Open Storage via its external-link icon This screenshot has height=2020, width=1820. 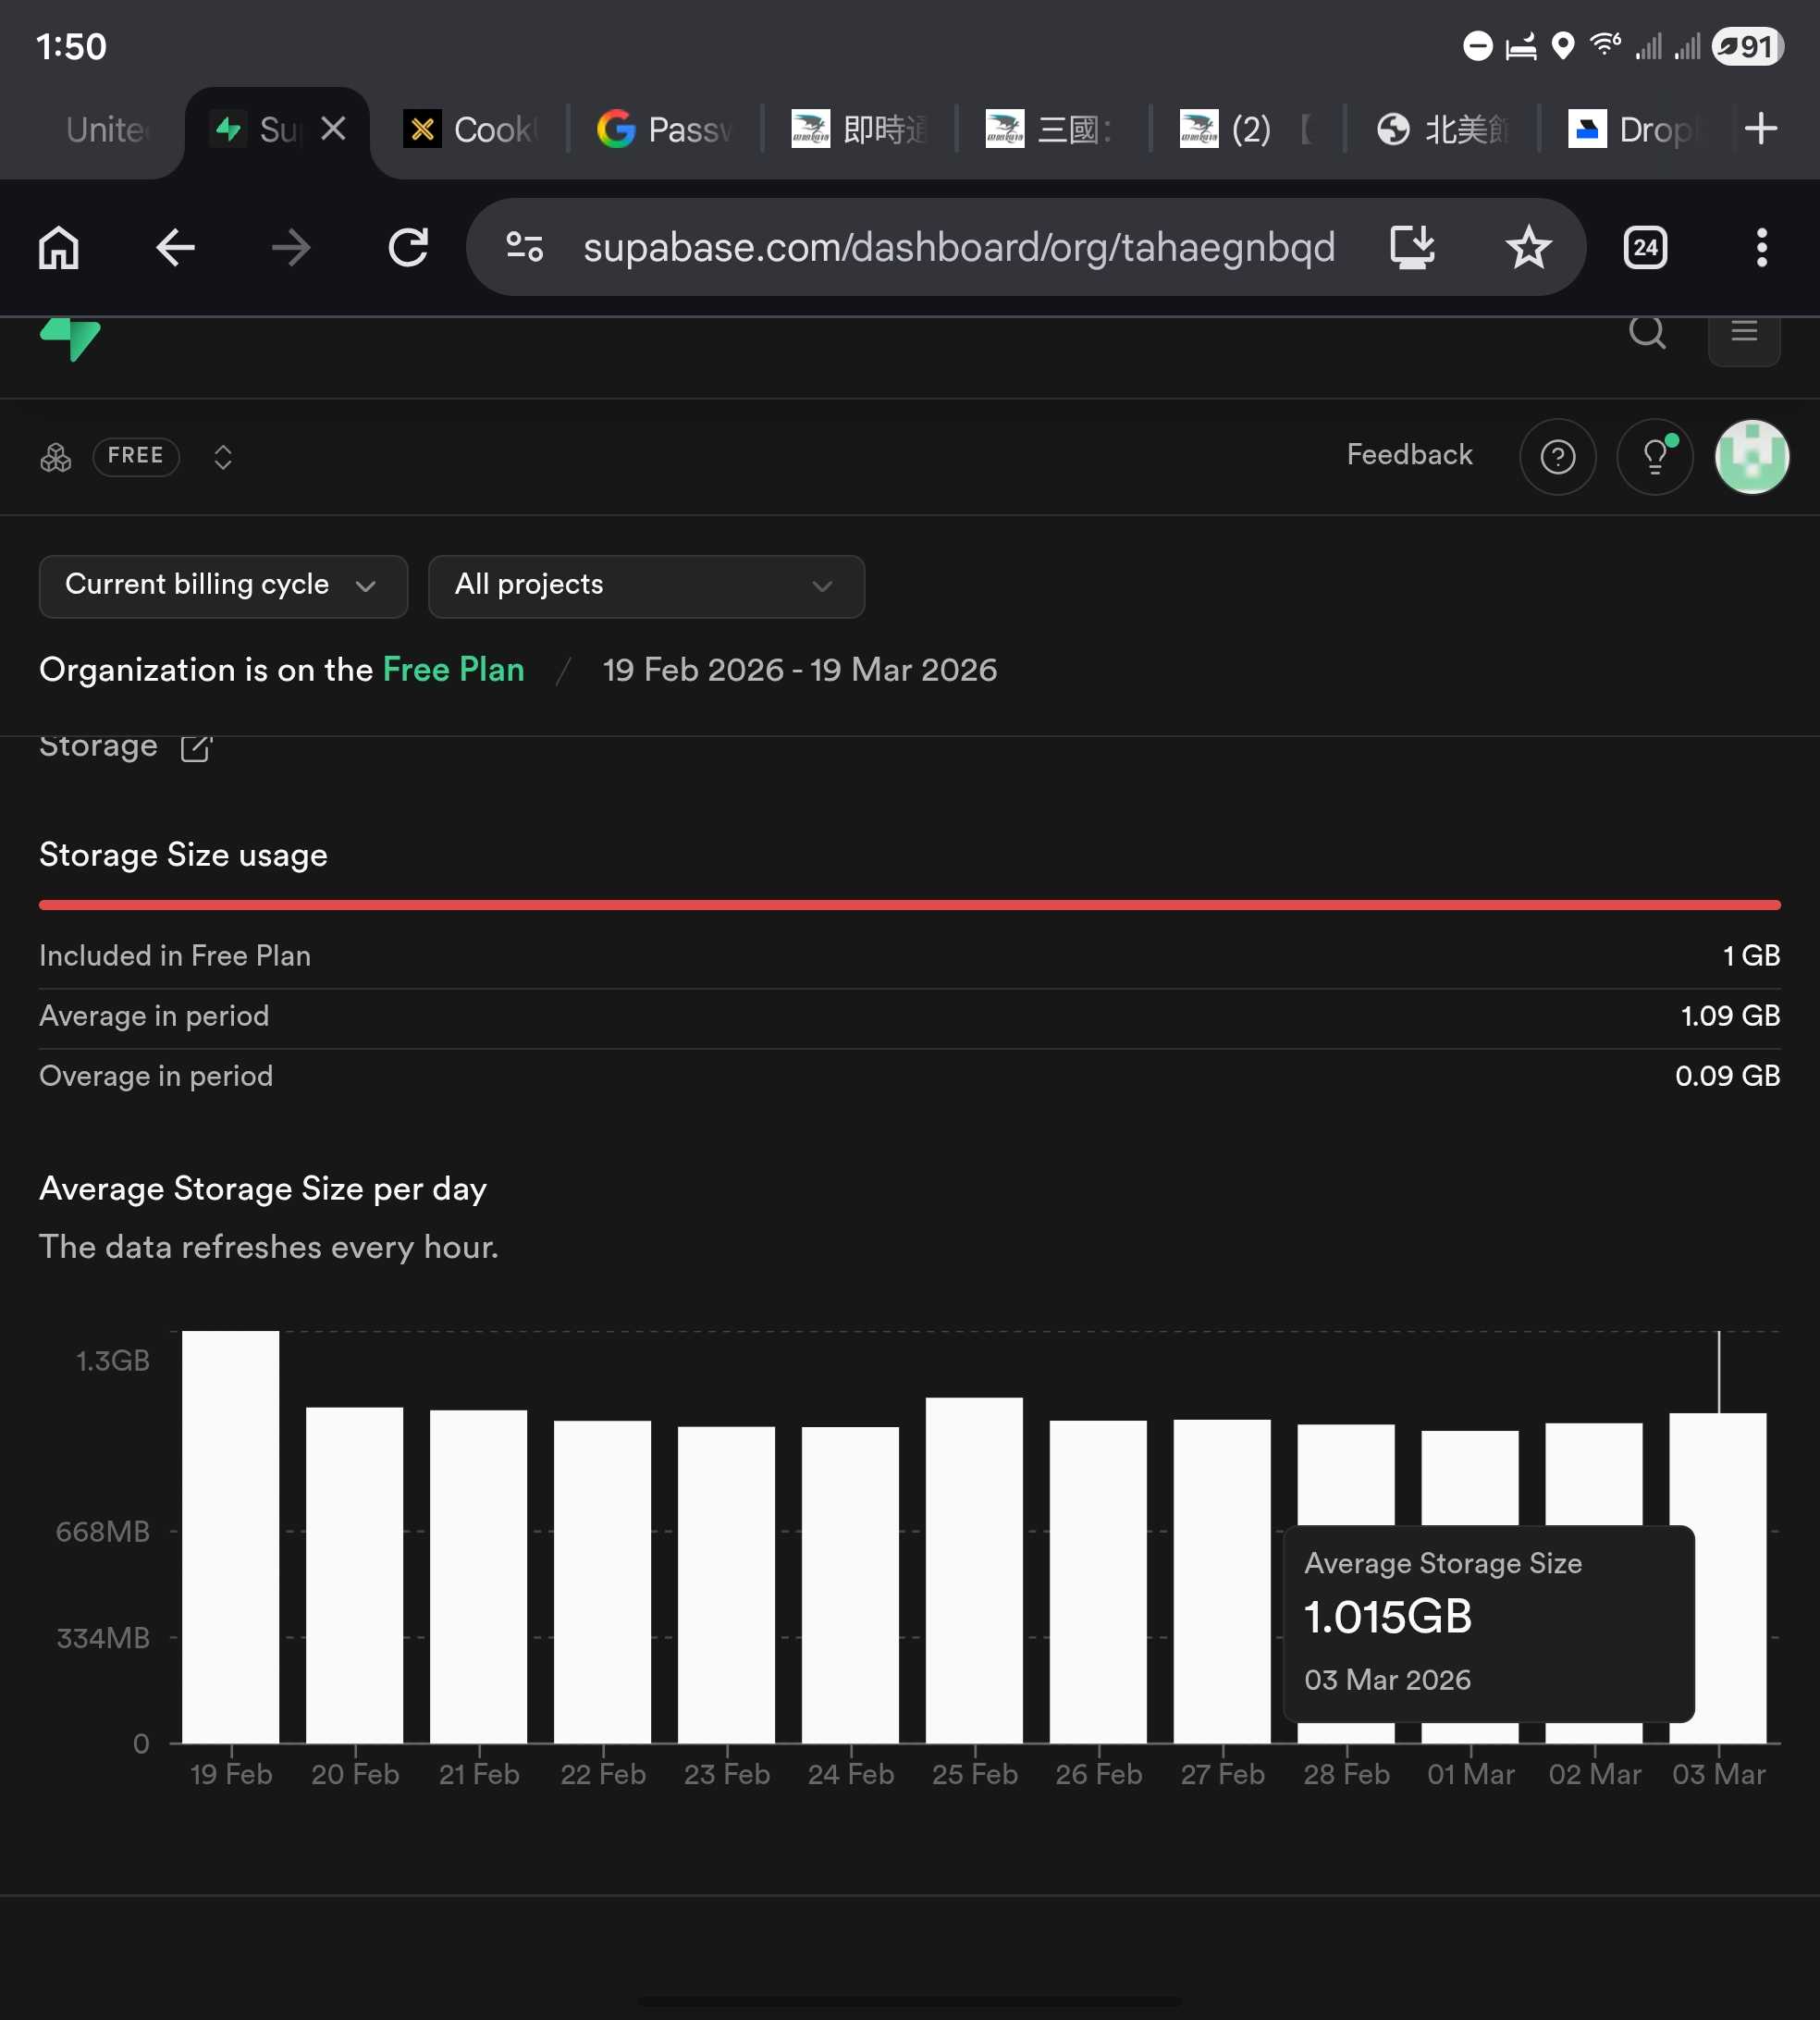point(194,748)
